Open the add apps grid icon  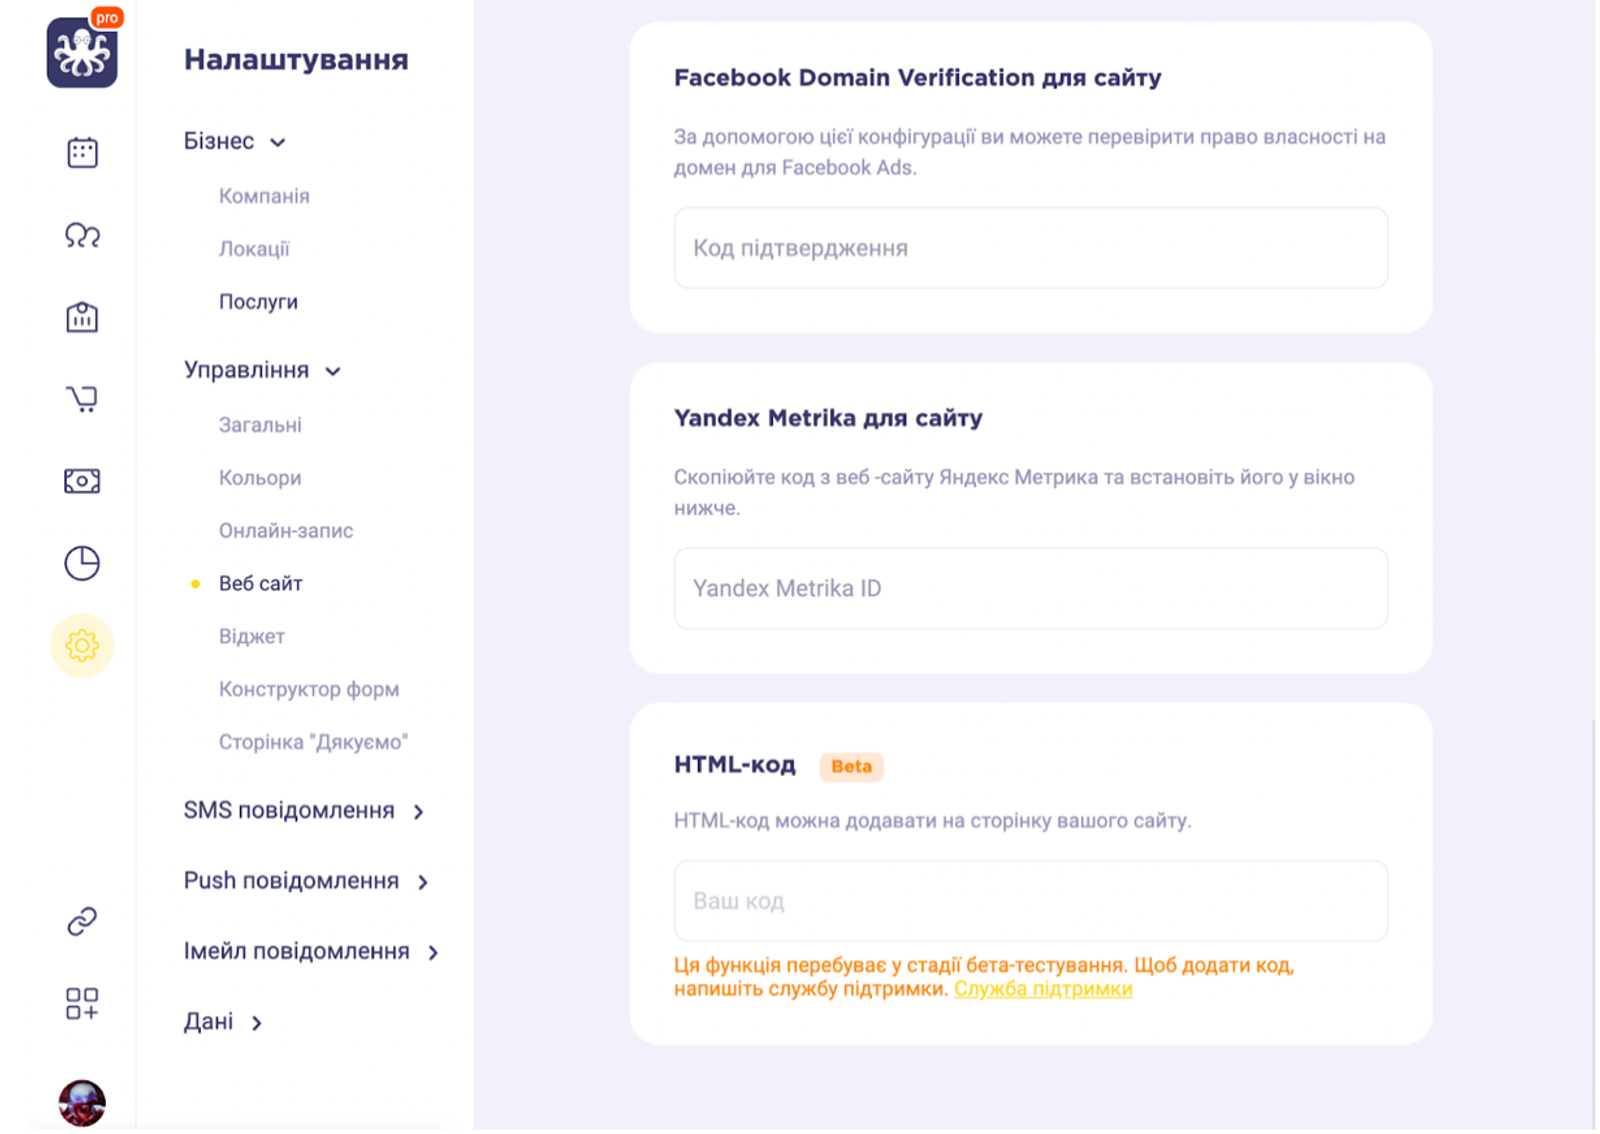click(x=82, y=1003)
